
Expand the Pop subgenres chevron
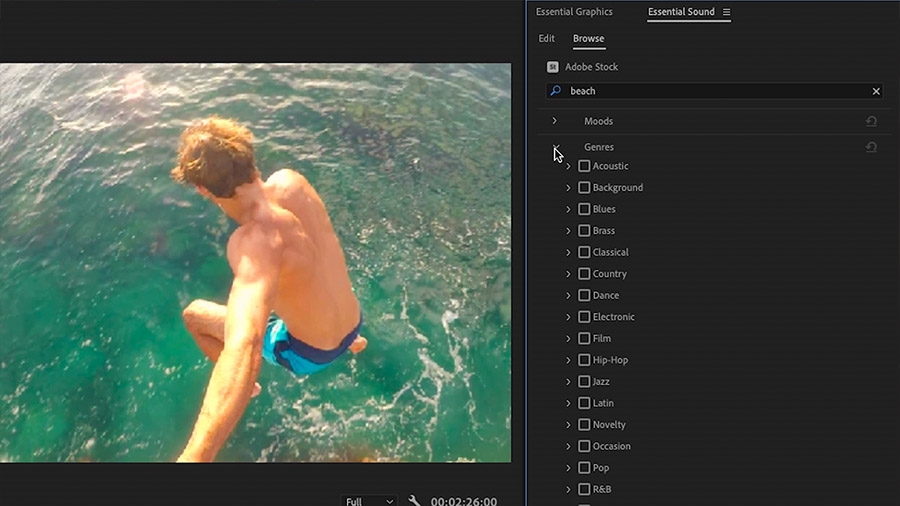568,468
